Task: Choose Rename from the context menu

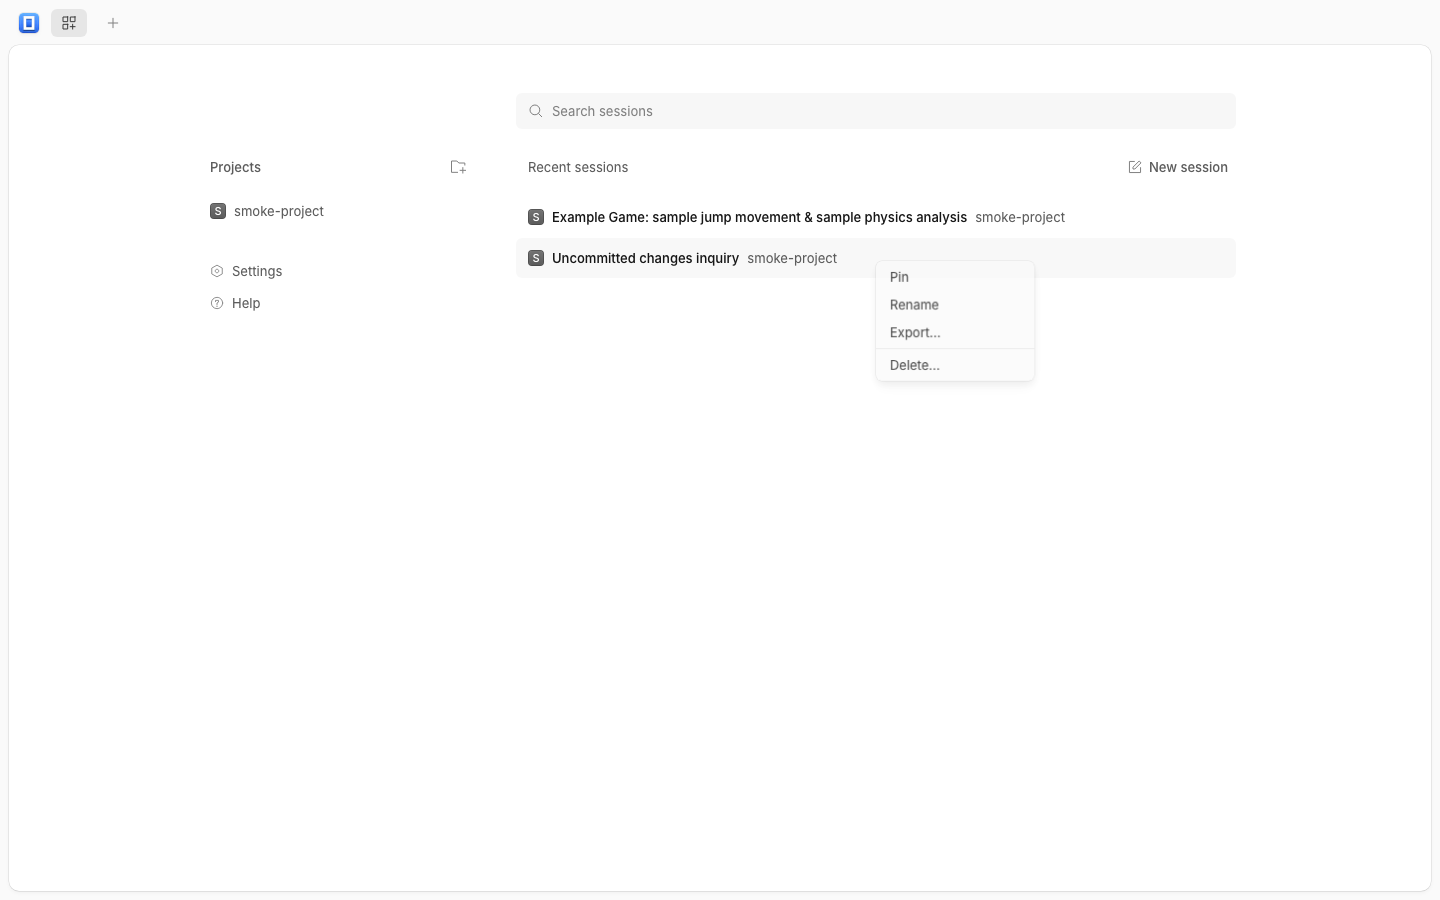Action: click(x=955, y=305)
